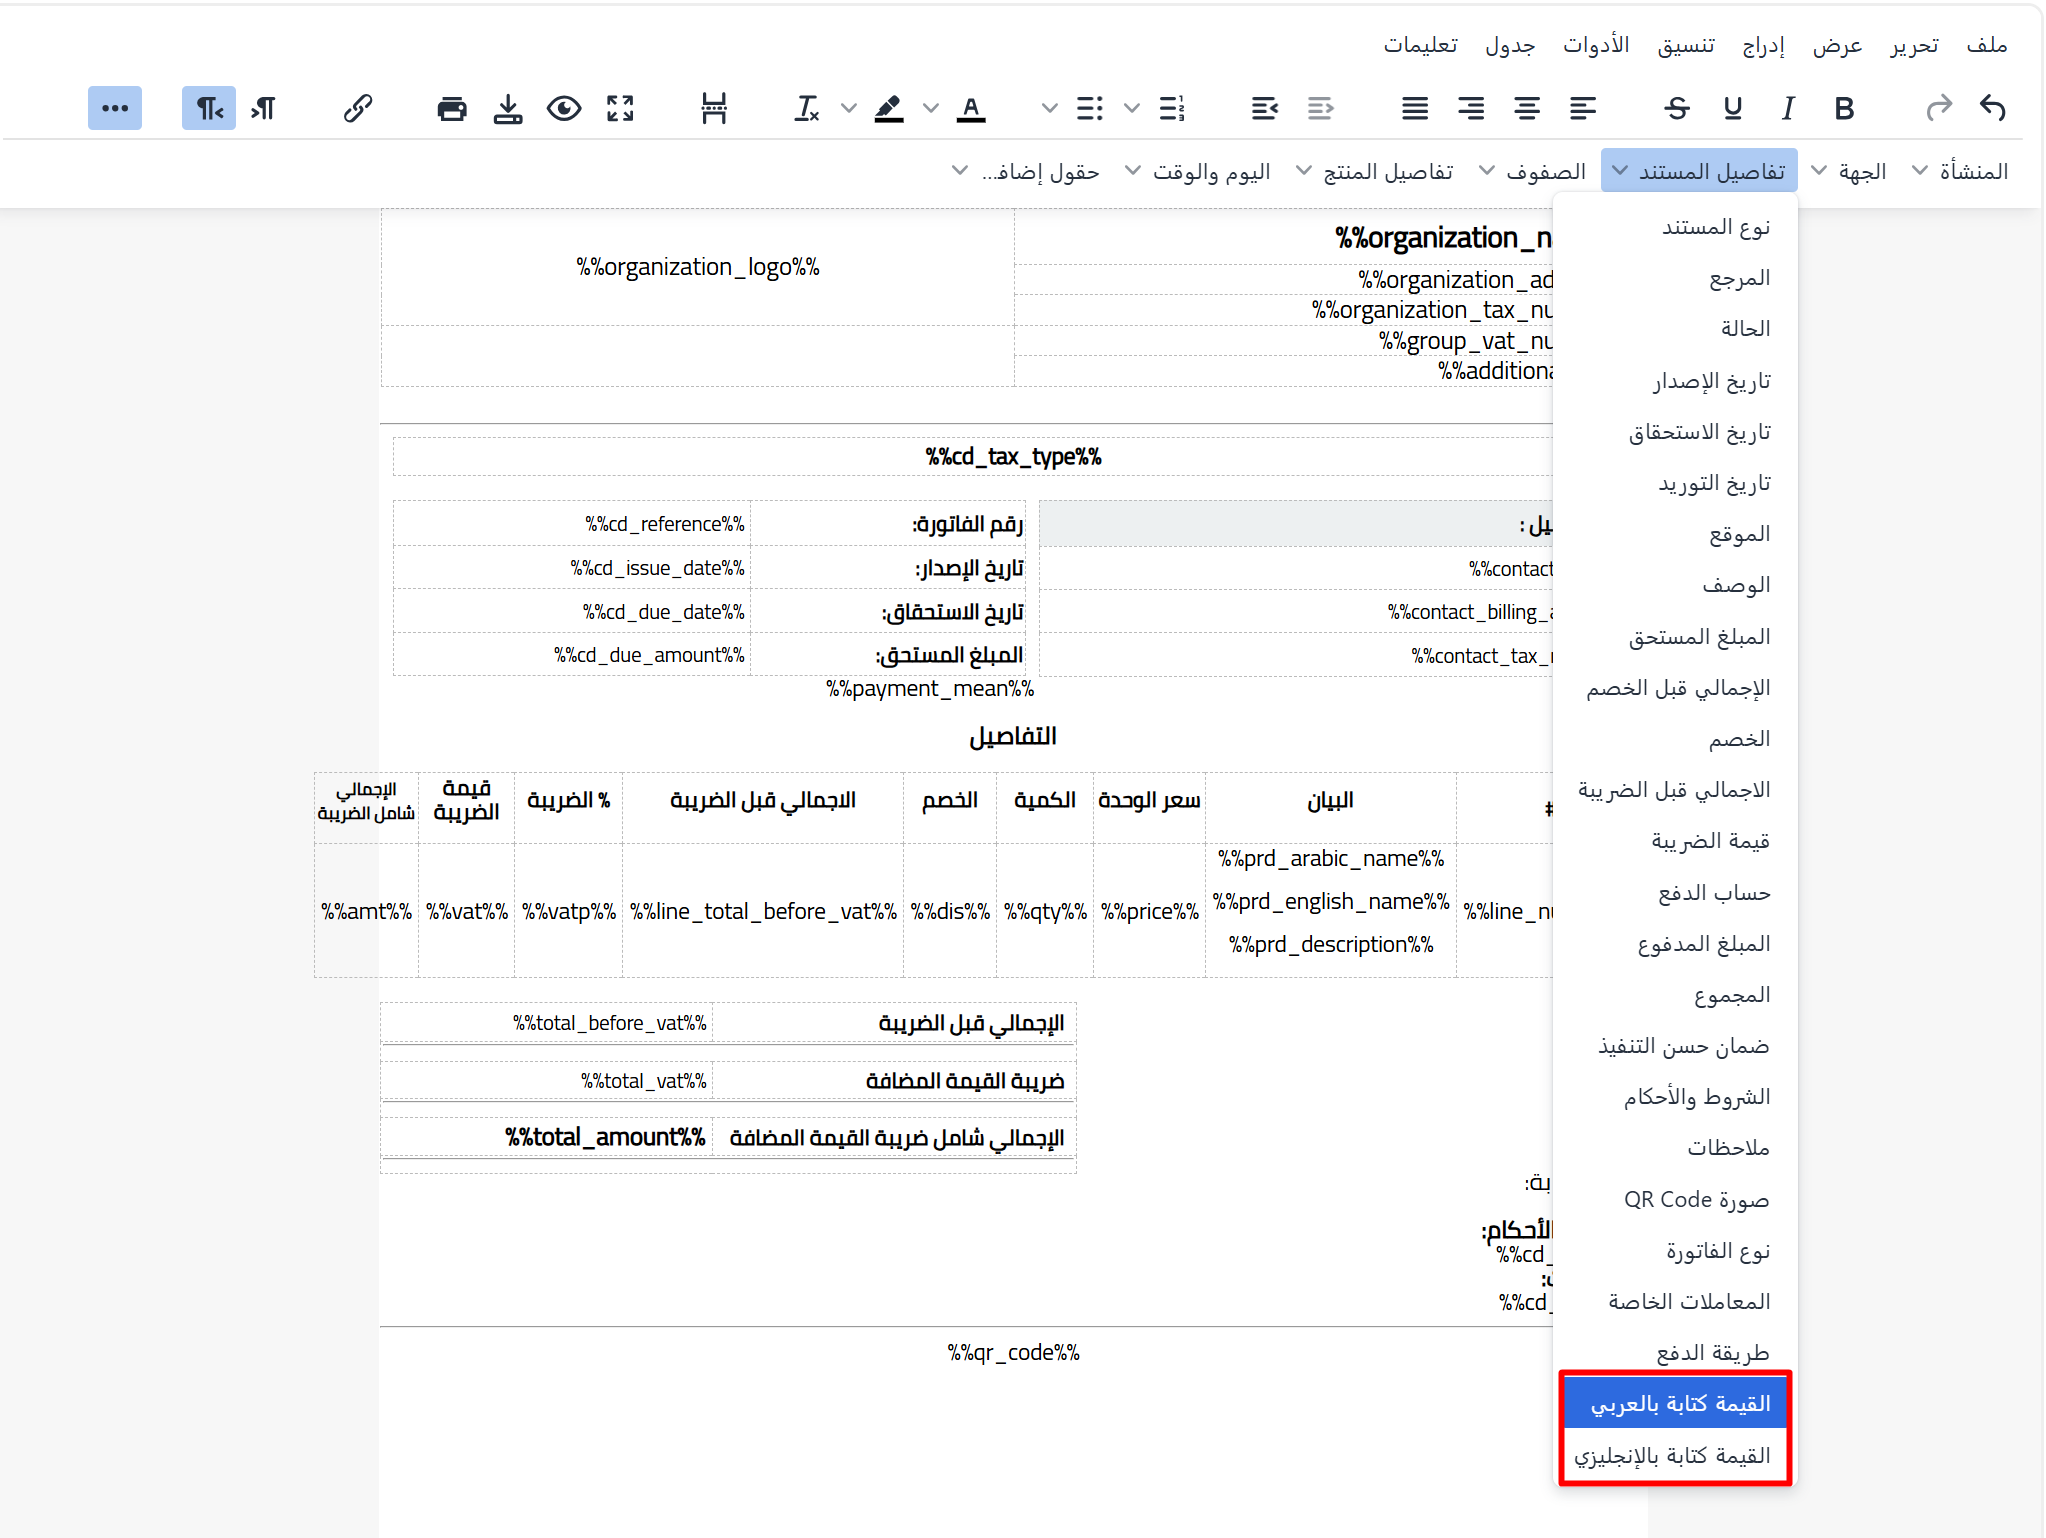Insert a hyperlink using the link icon
2046x1538 pixels.
[357, 108]
